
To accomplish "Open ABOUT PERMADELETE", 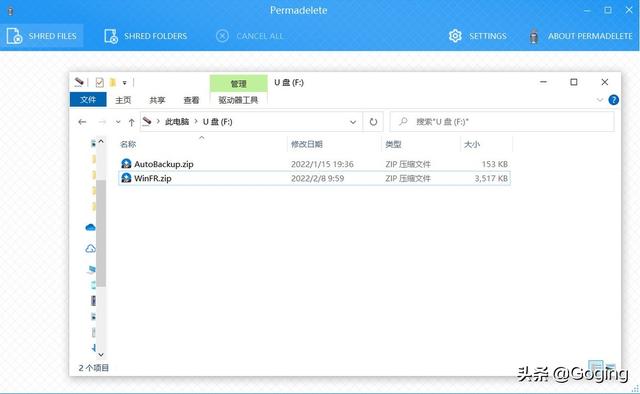I will [581, 36].
